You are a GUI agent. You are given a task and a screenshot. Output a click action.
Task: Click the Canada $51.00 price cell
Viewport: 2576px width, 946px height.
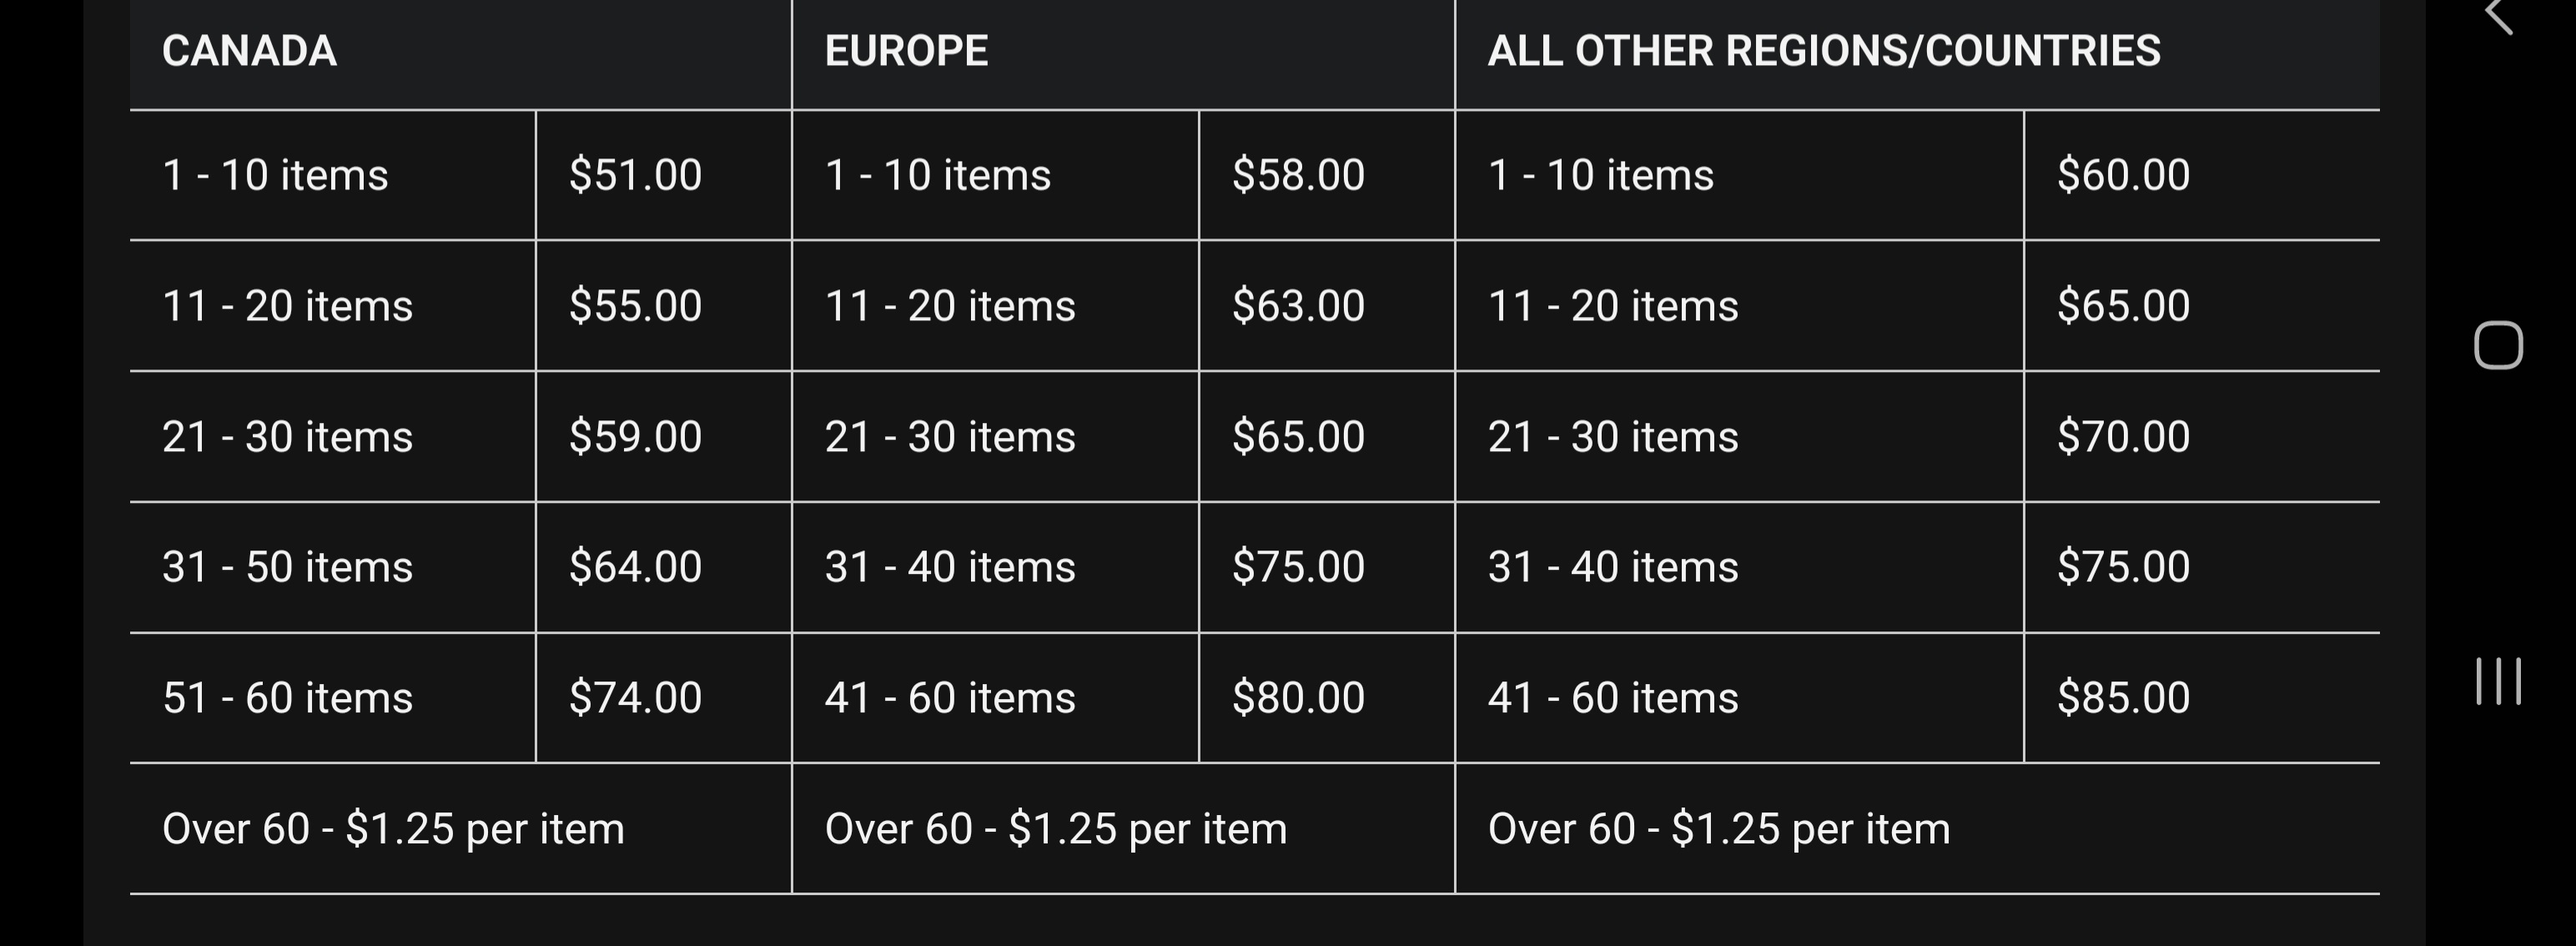664,175
